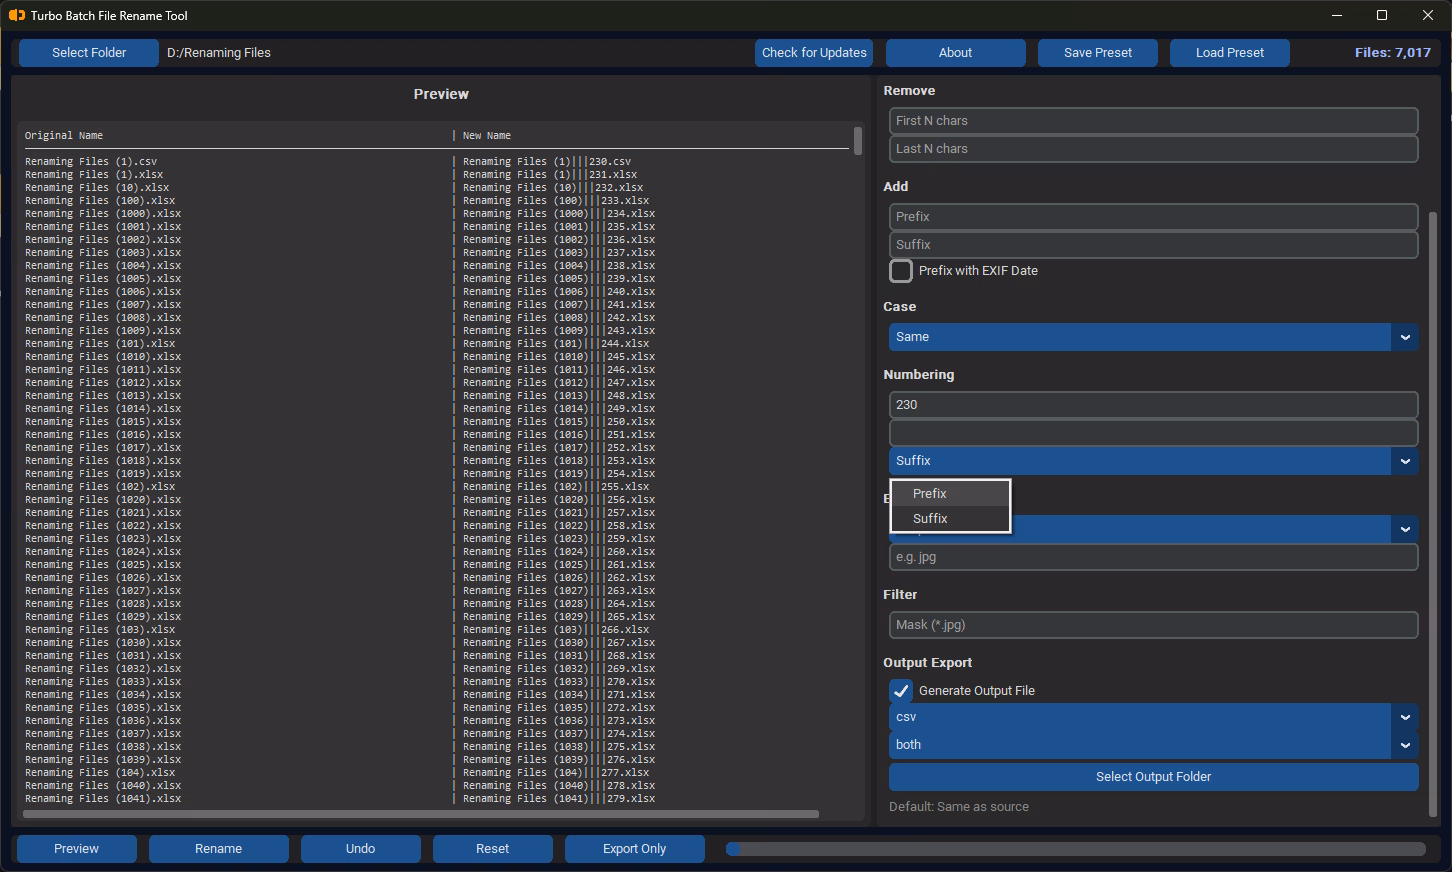Viewport: 1452px width, 872px height.
Task: Click the Output Export section label
Action: pyautogui.click(x=928, y=663)
